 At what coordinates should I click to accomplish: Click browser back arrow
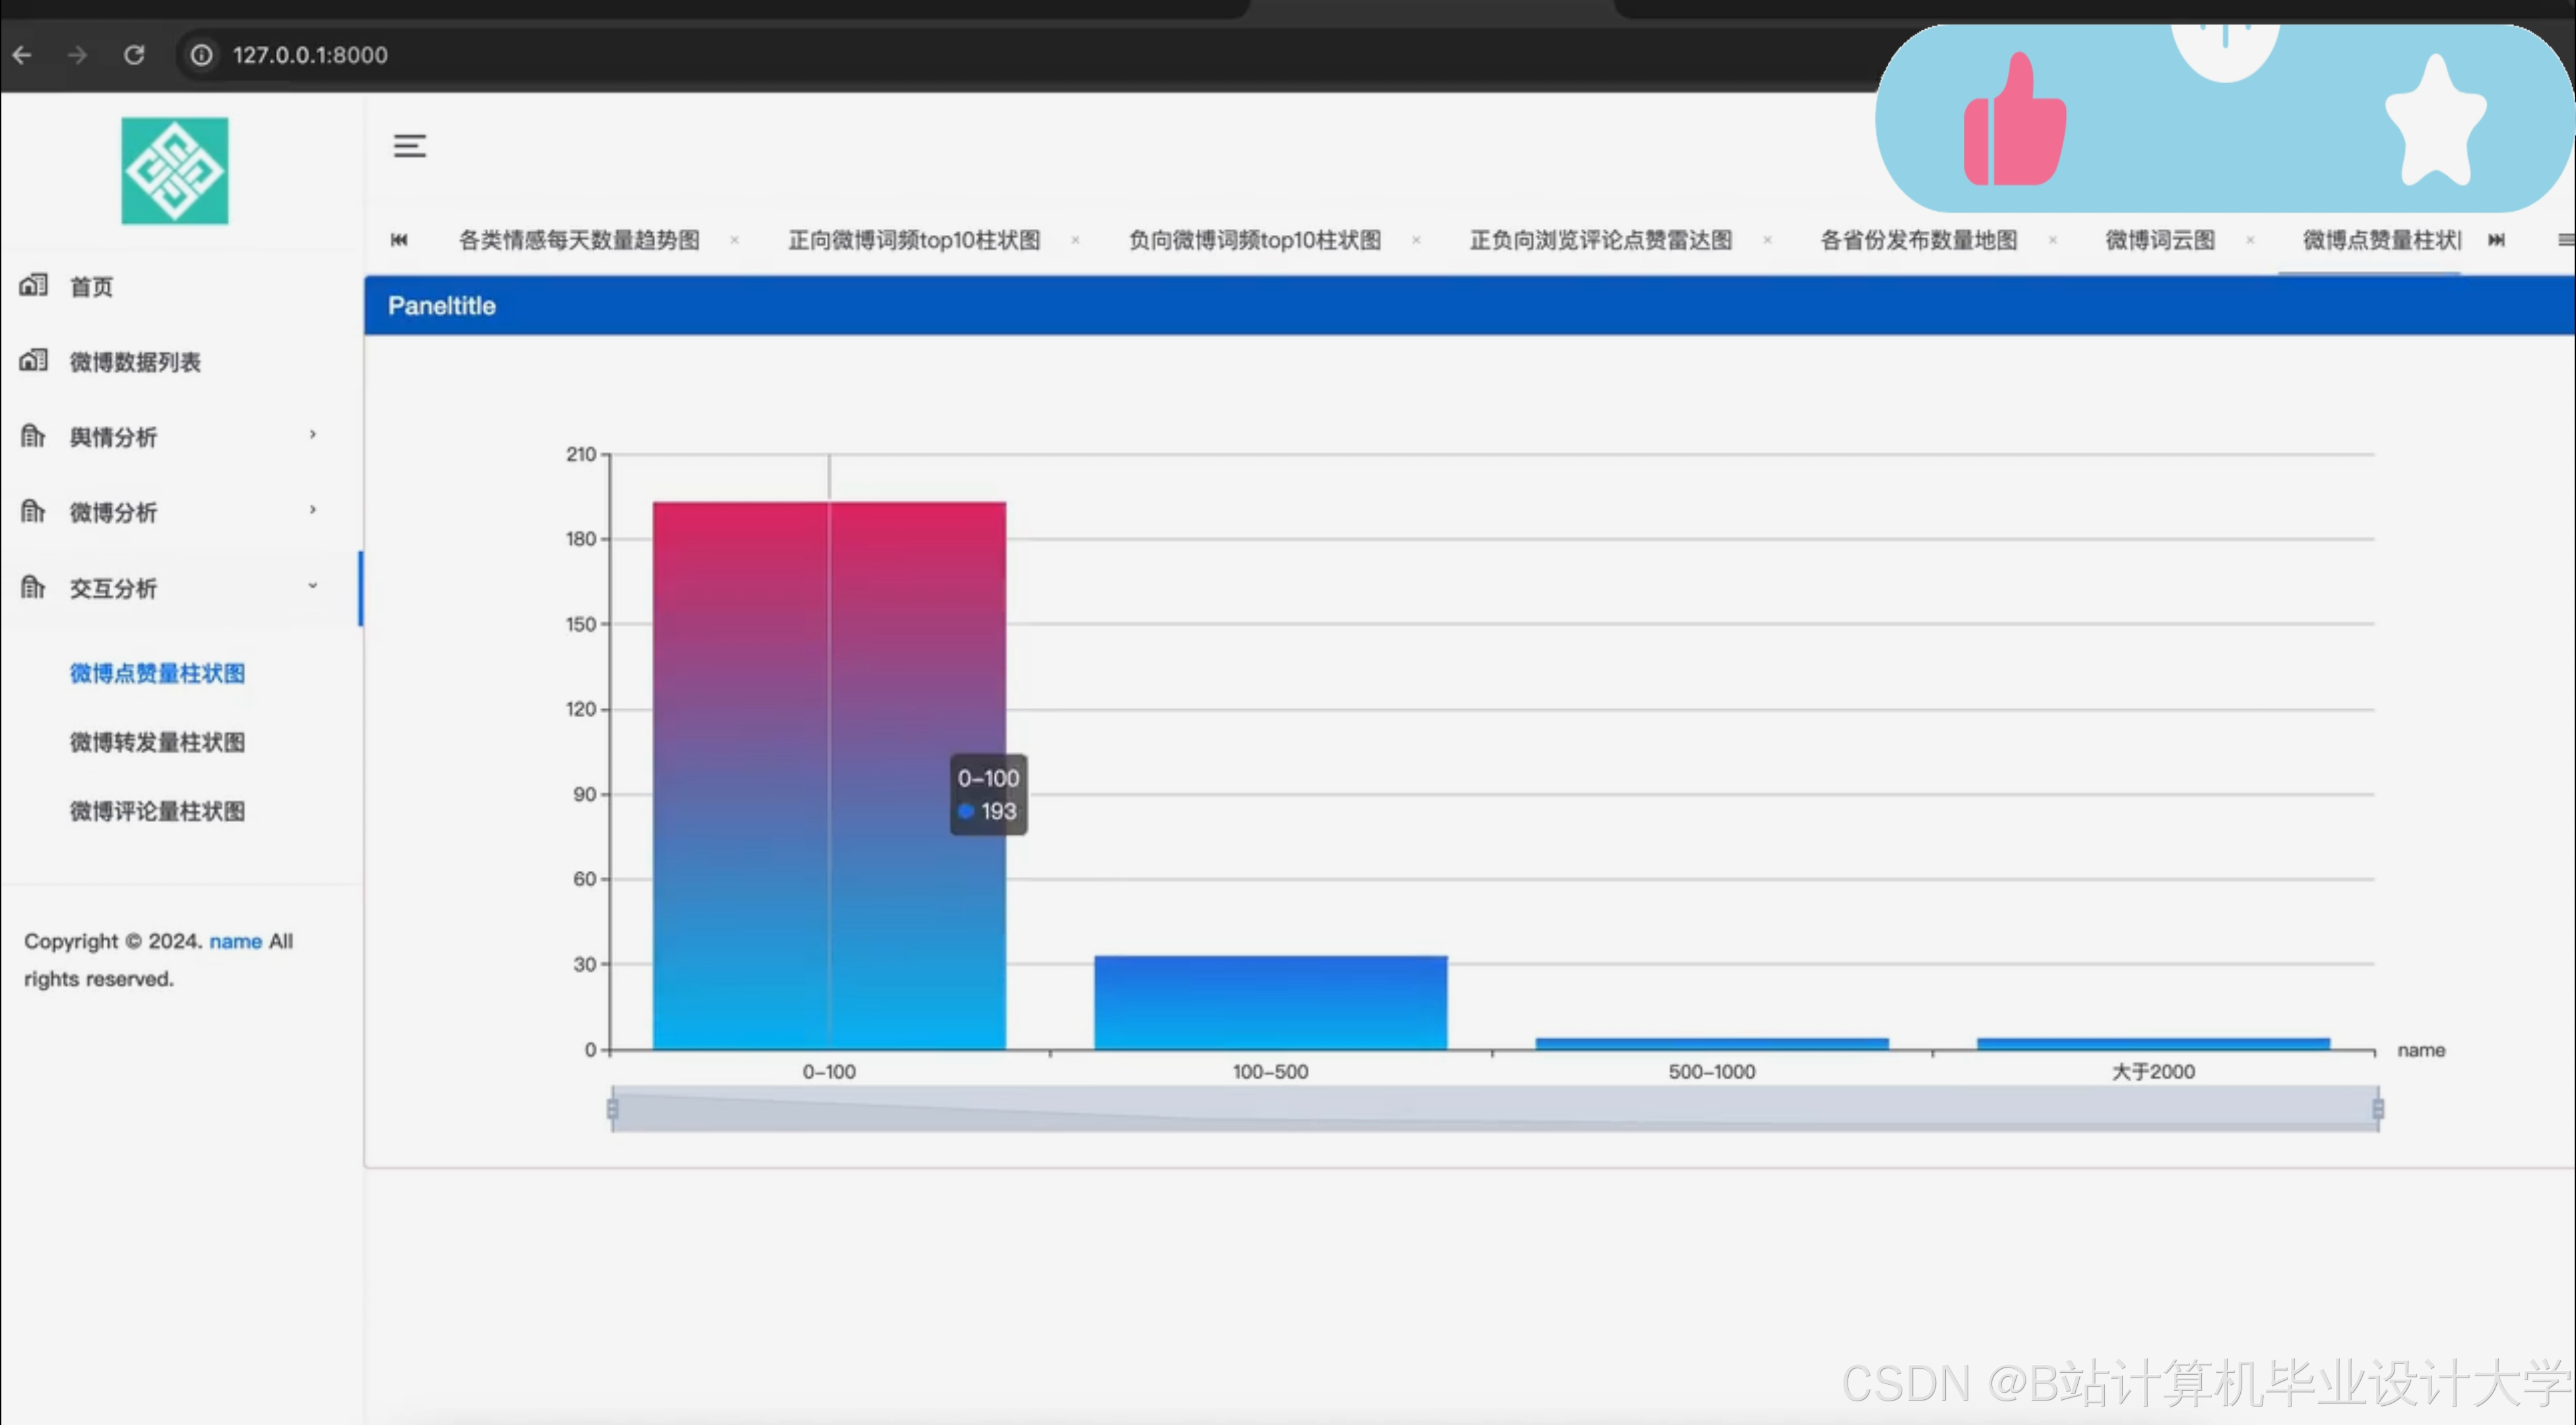tap(22, 55)
